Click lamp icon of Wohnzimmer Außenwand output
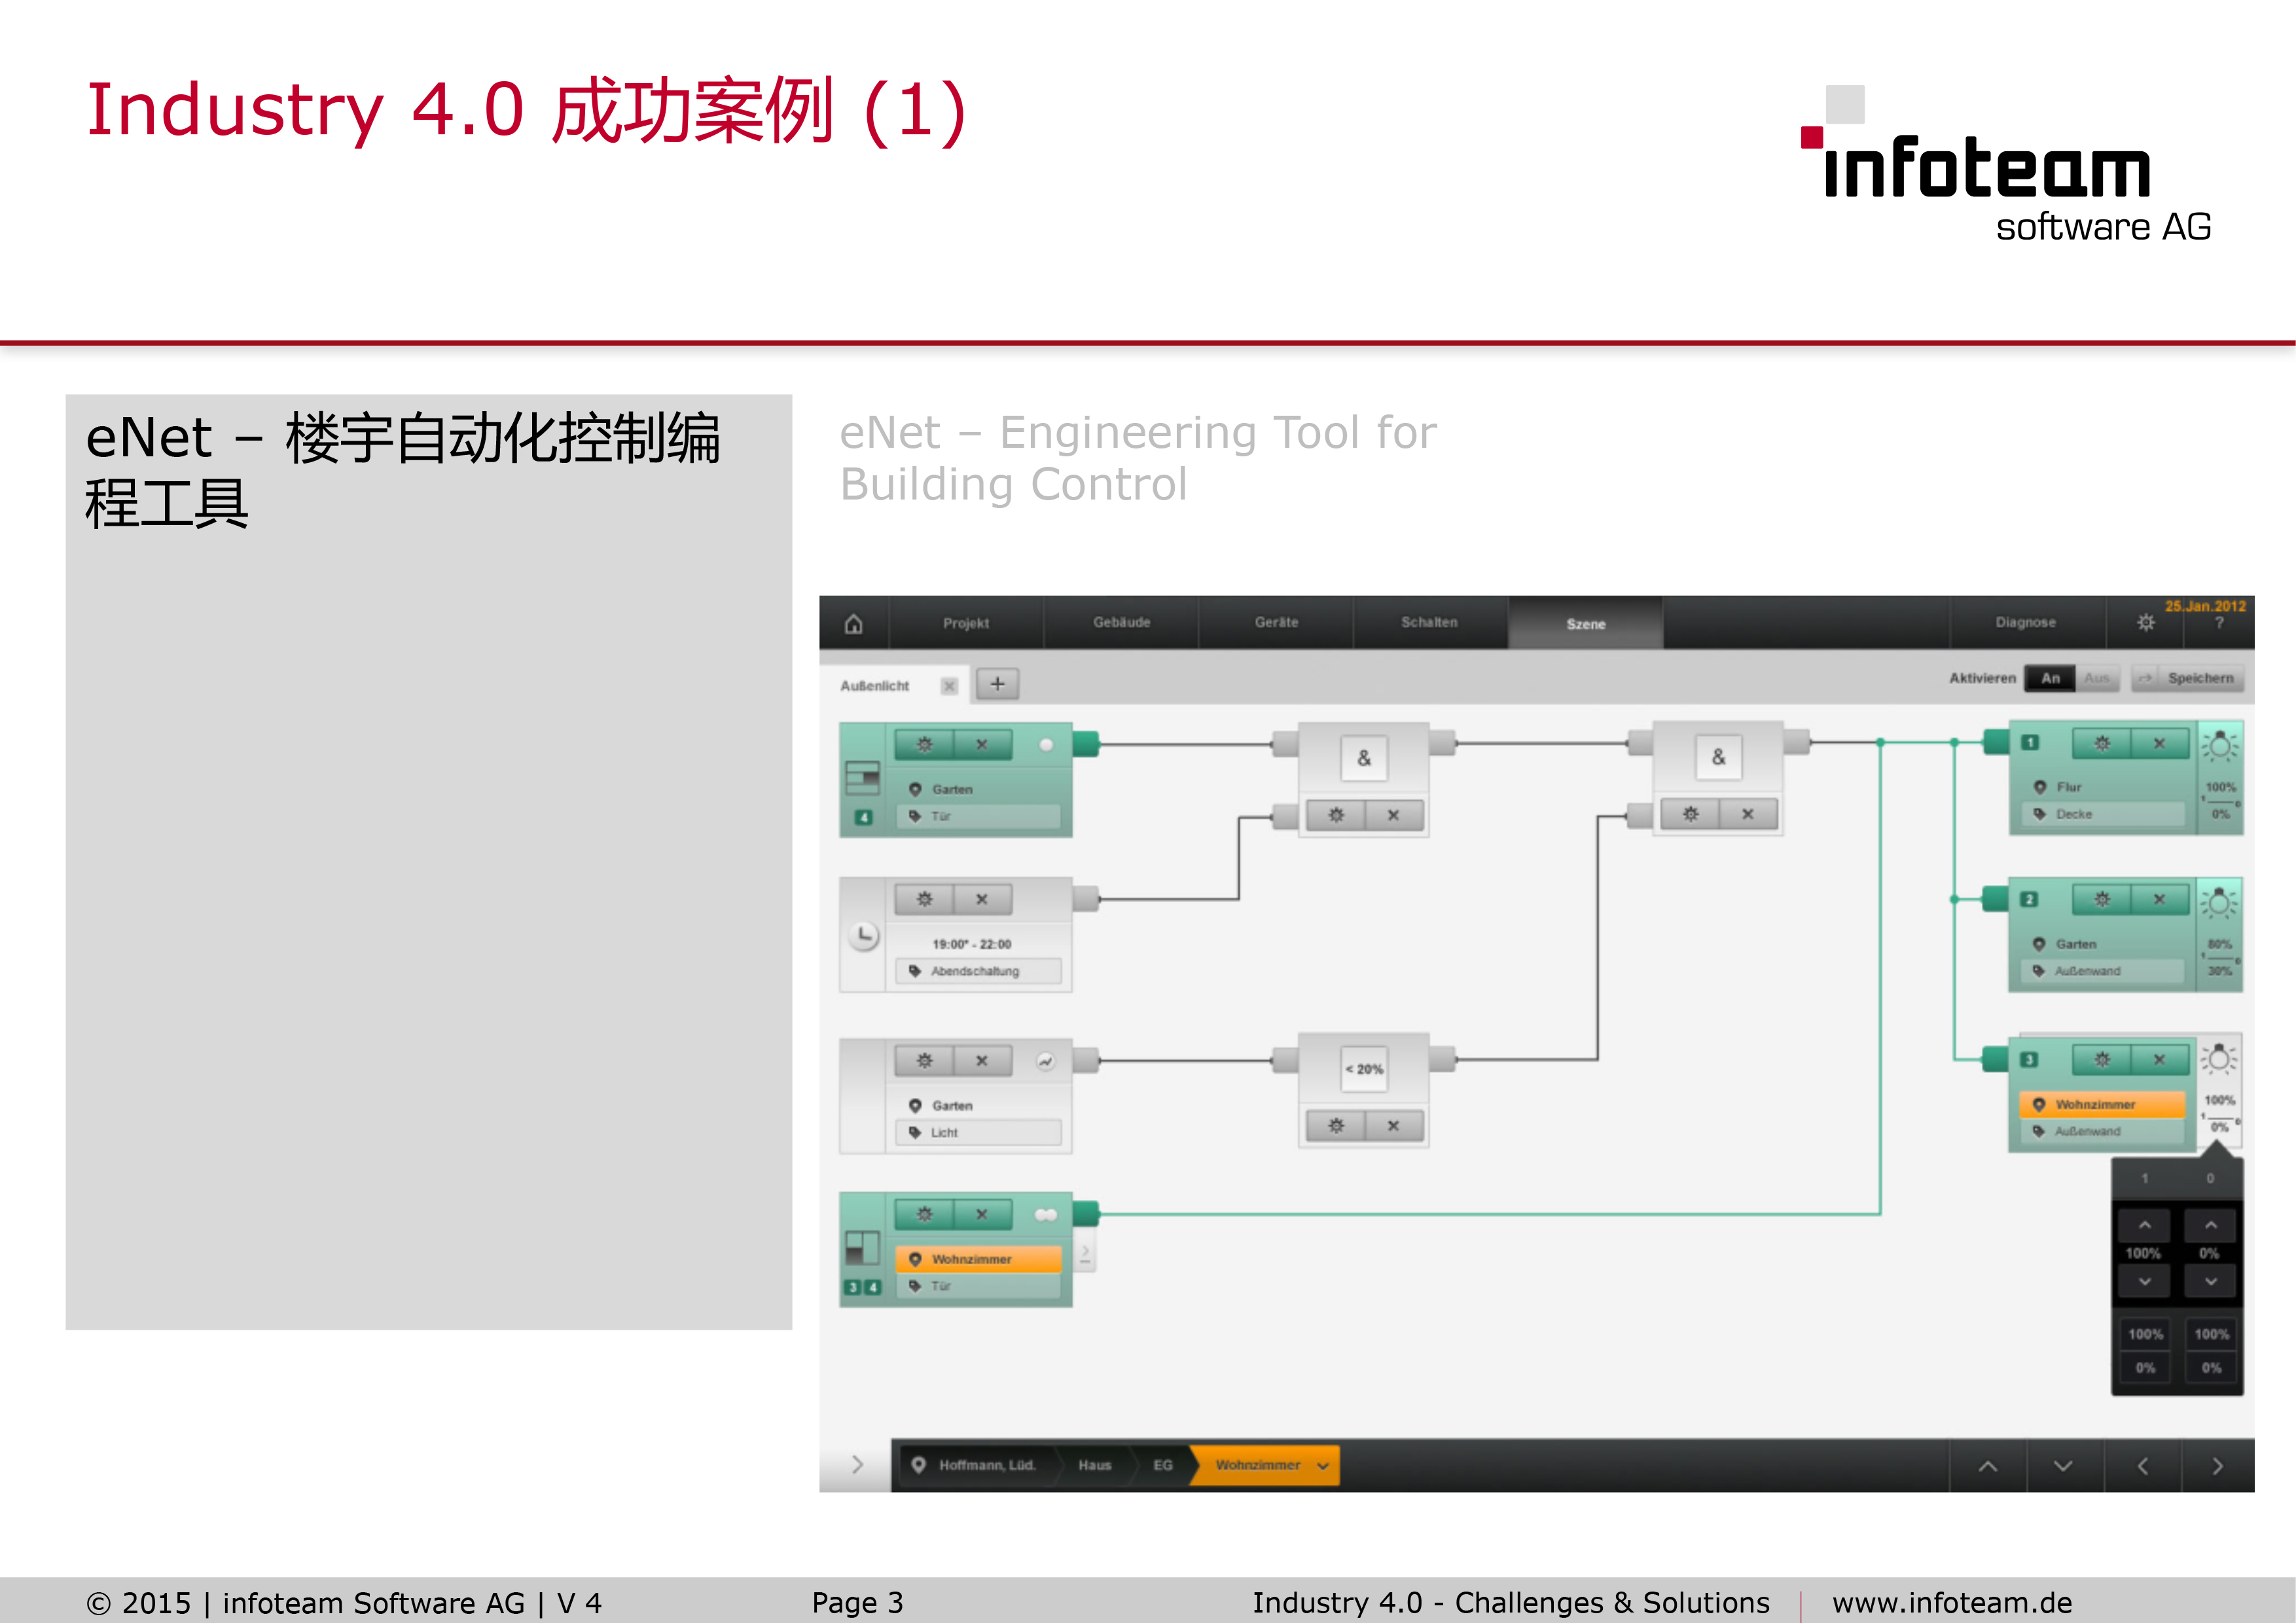 pos(2219,1059)
